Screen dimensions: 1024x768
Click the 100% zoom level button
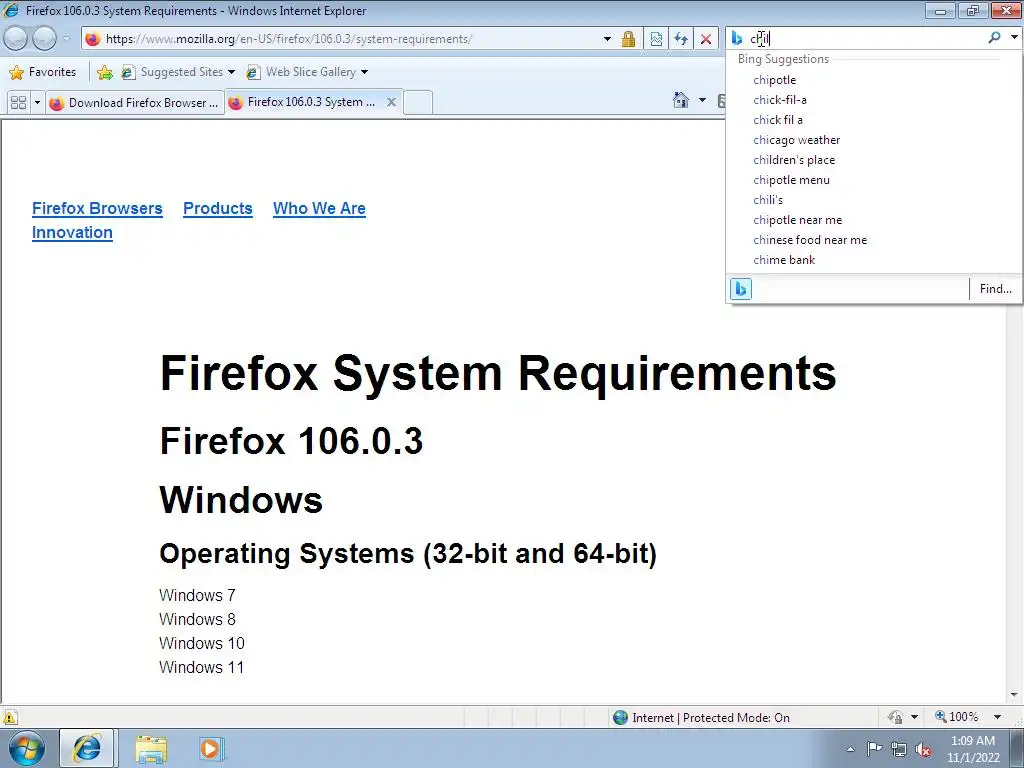957,716
